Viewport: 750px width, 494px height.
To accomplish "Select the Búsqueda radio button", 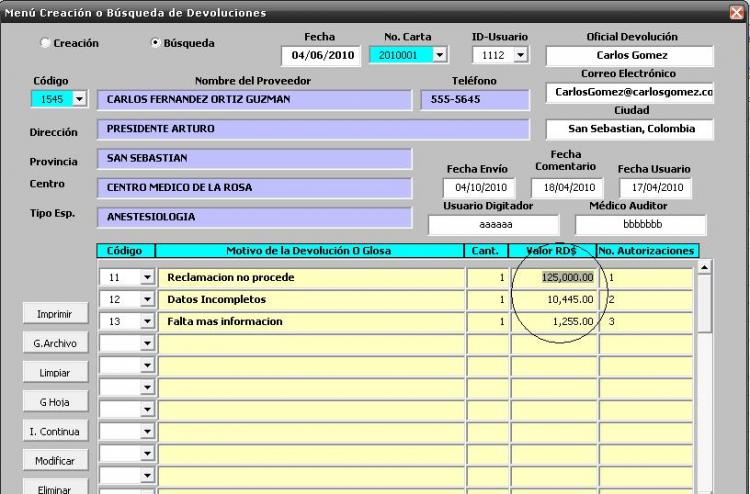I will 155,43.
